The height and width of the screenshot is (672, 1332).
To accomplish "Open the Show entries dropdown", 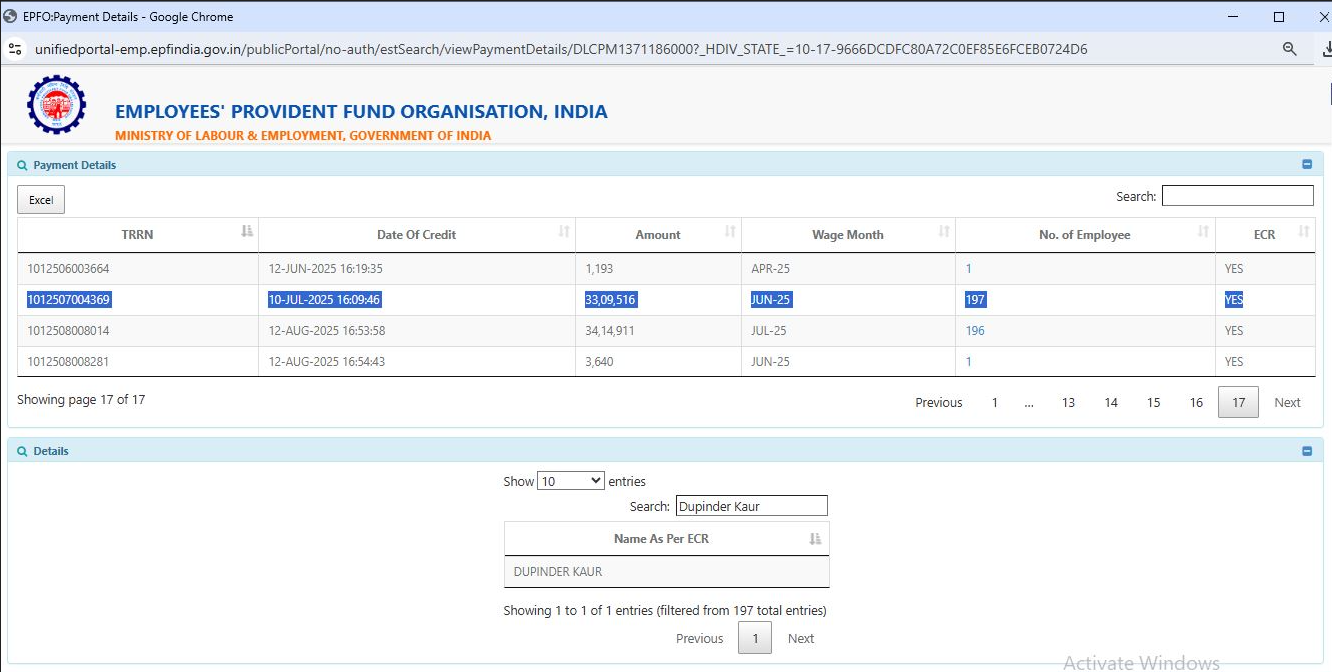I will (x=570, y=481).
